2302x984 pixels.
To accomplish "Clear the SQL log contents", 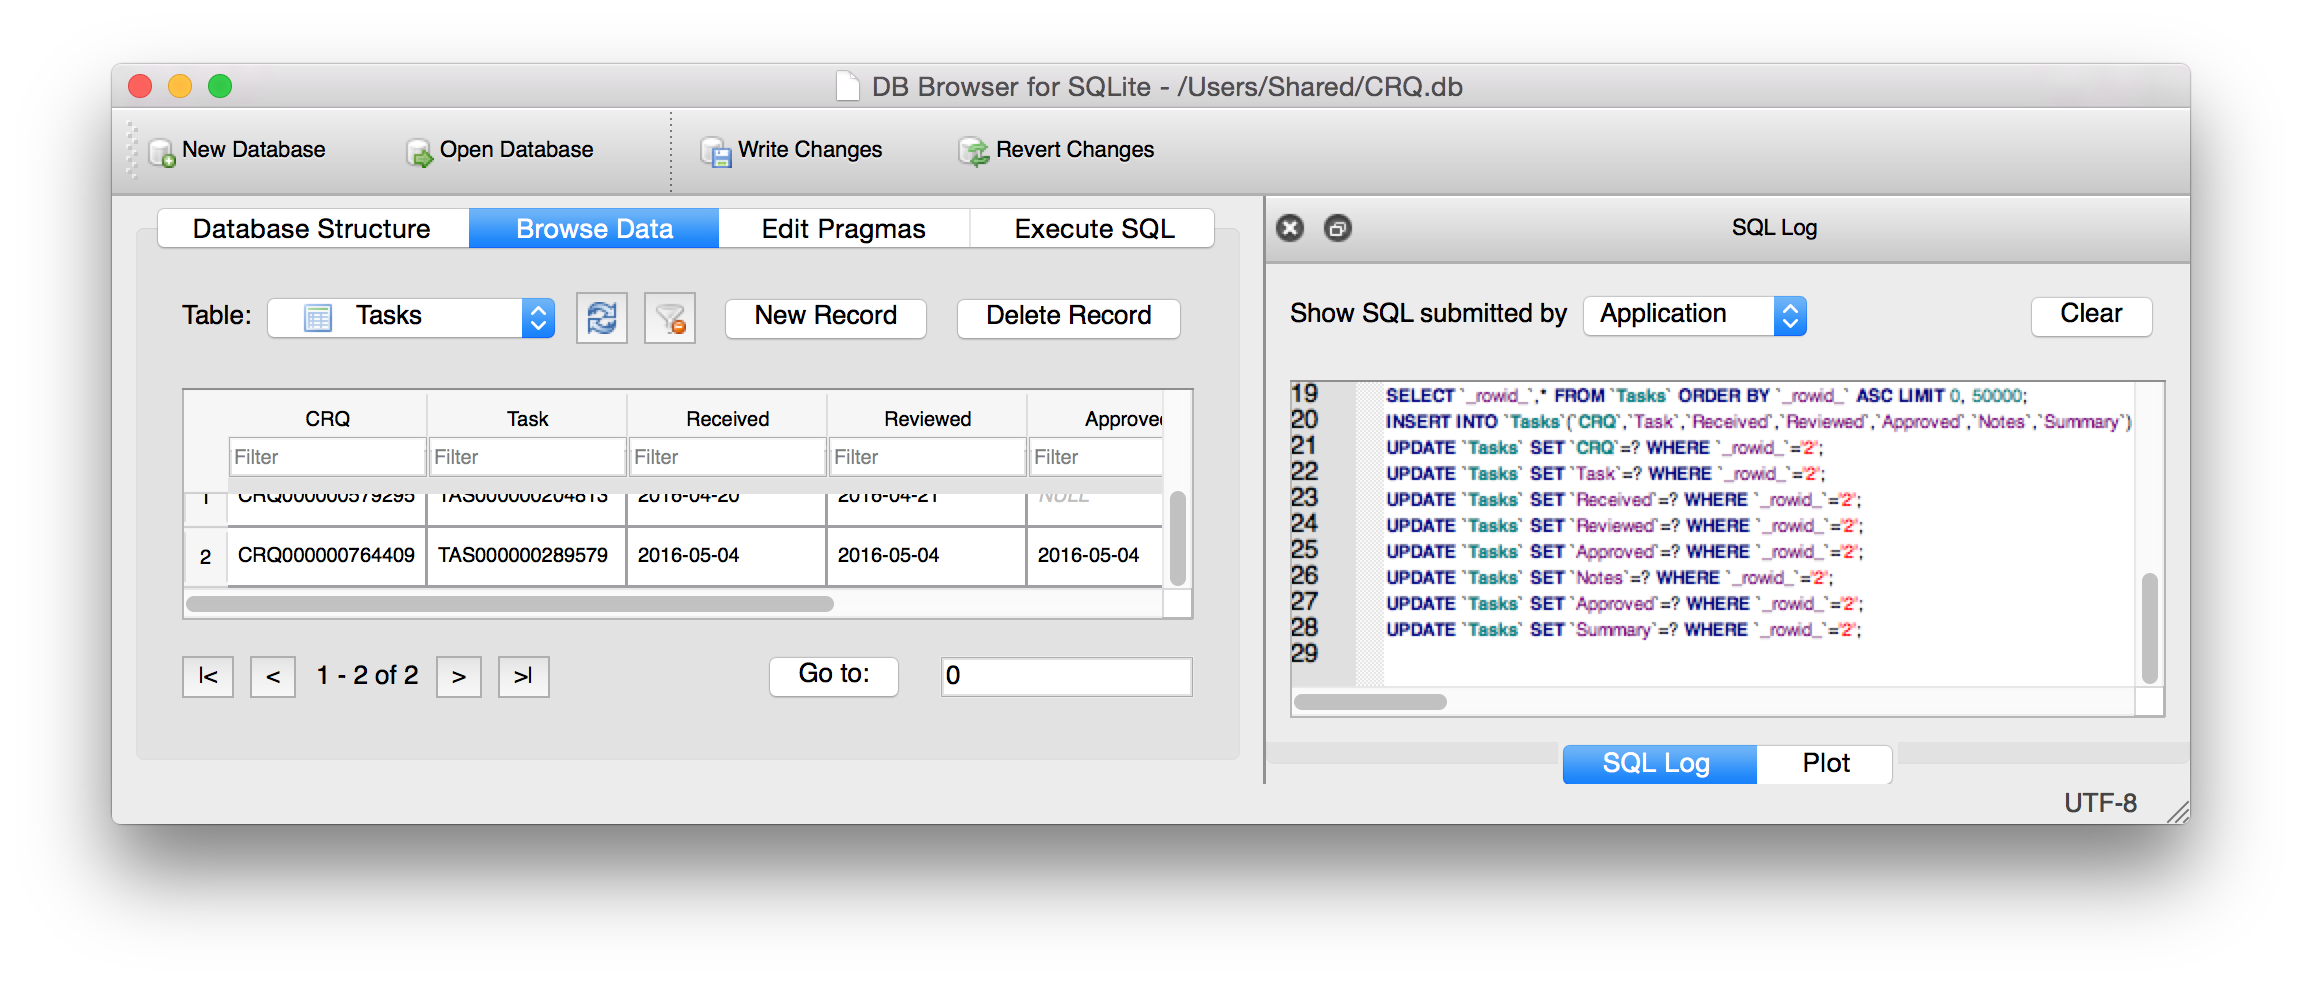I will 2090,314.
